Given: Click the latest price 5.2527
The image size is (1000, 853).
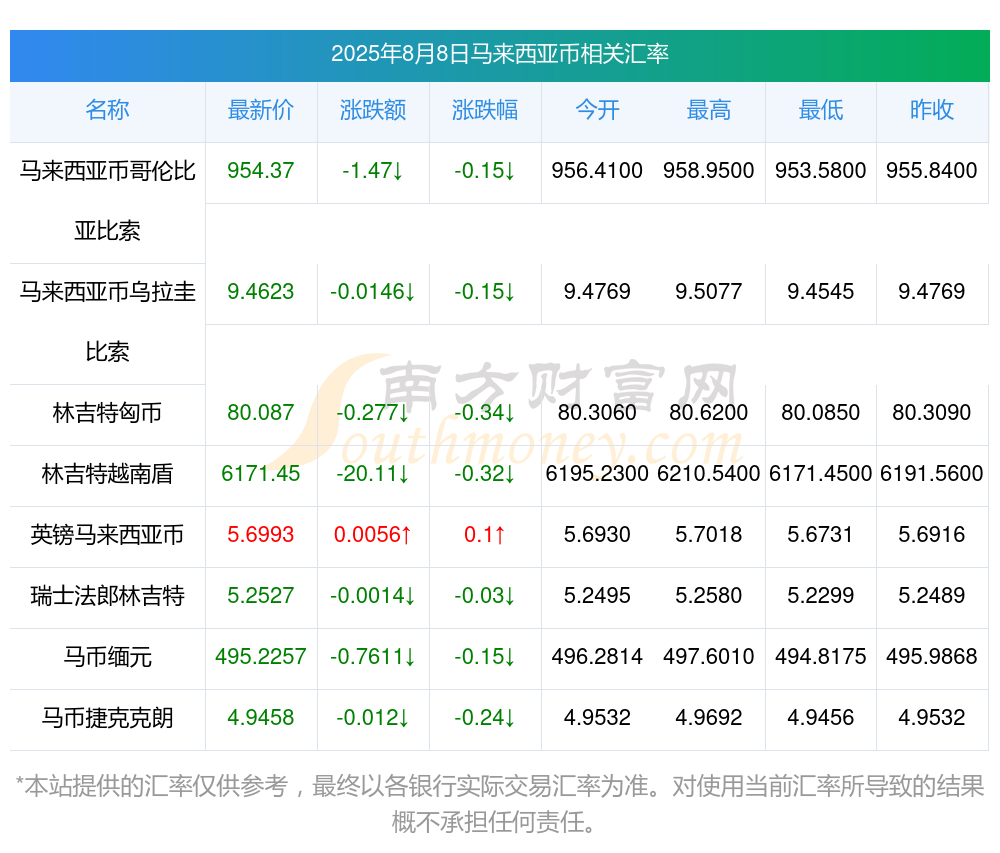Looking at the screenshot, I should (x=261, y=595).
